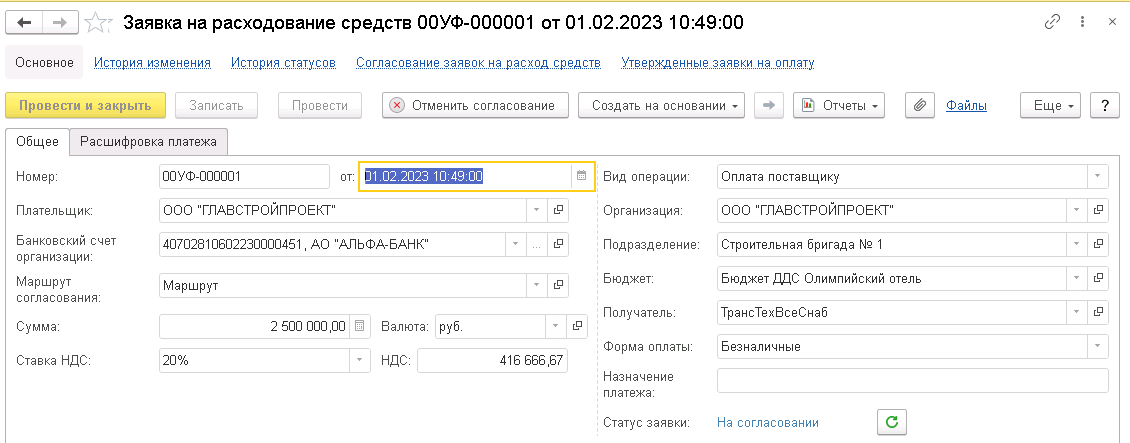Open the help question mark button
The width and height of the screenshot is (1130, 443).
[x=1104, y=105]
